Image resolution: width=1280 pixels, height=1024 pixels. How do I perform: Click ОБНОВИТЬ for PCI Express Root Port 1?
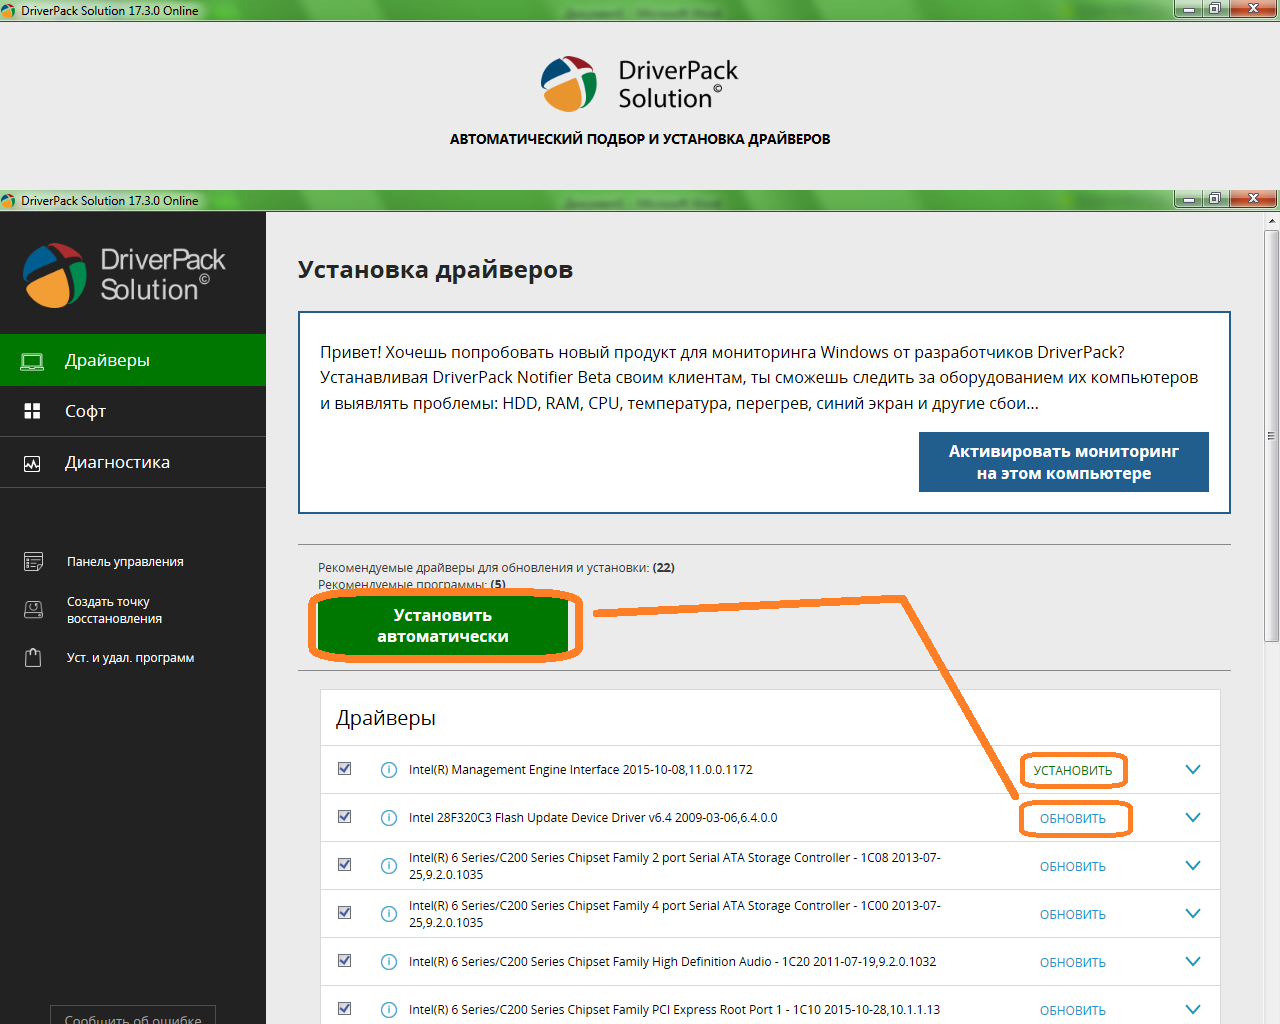point(1073,1011)
